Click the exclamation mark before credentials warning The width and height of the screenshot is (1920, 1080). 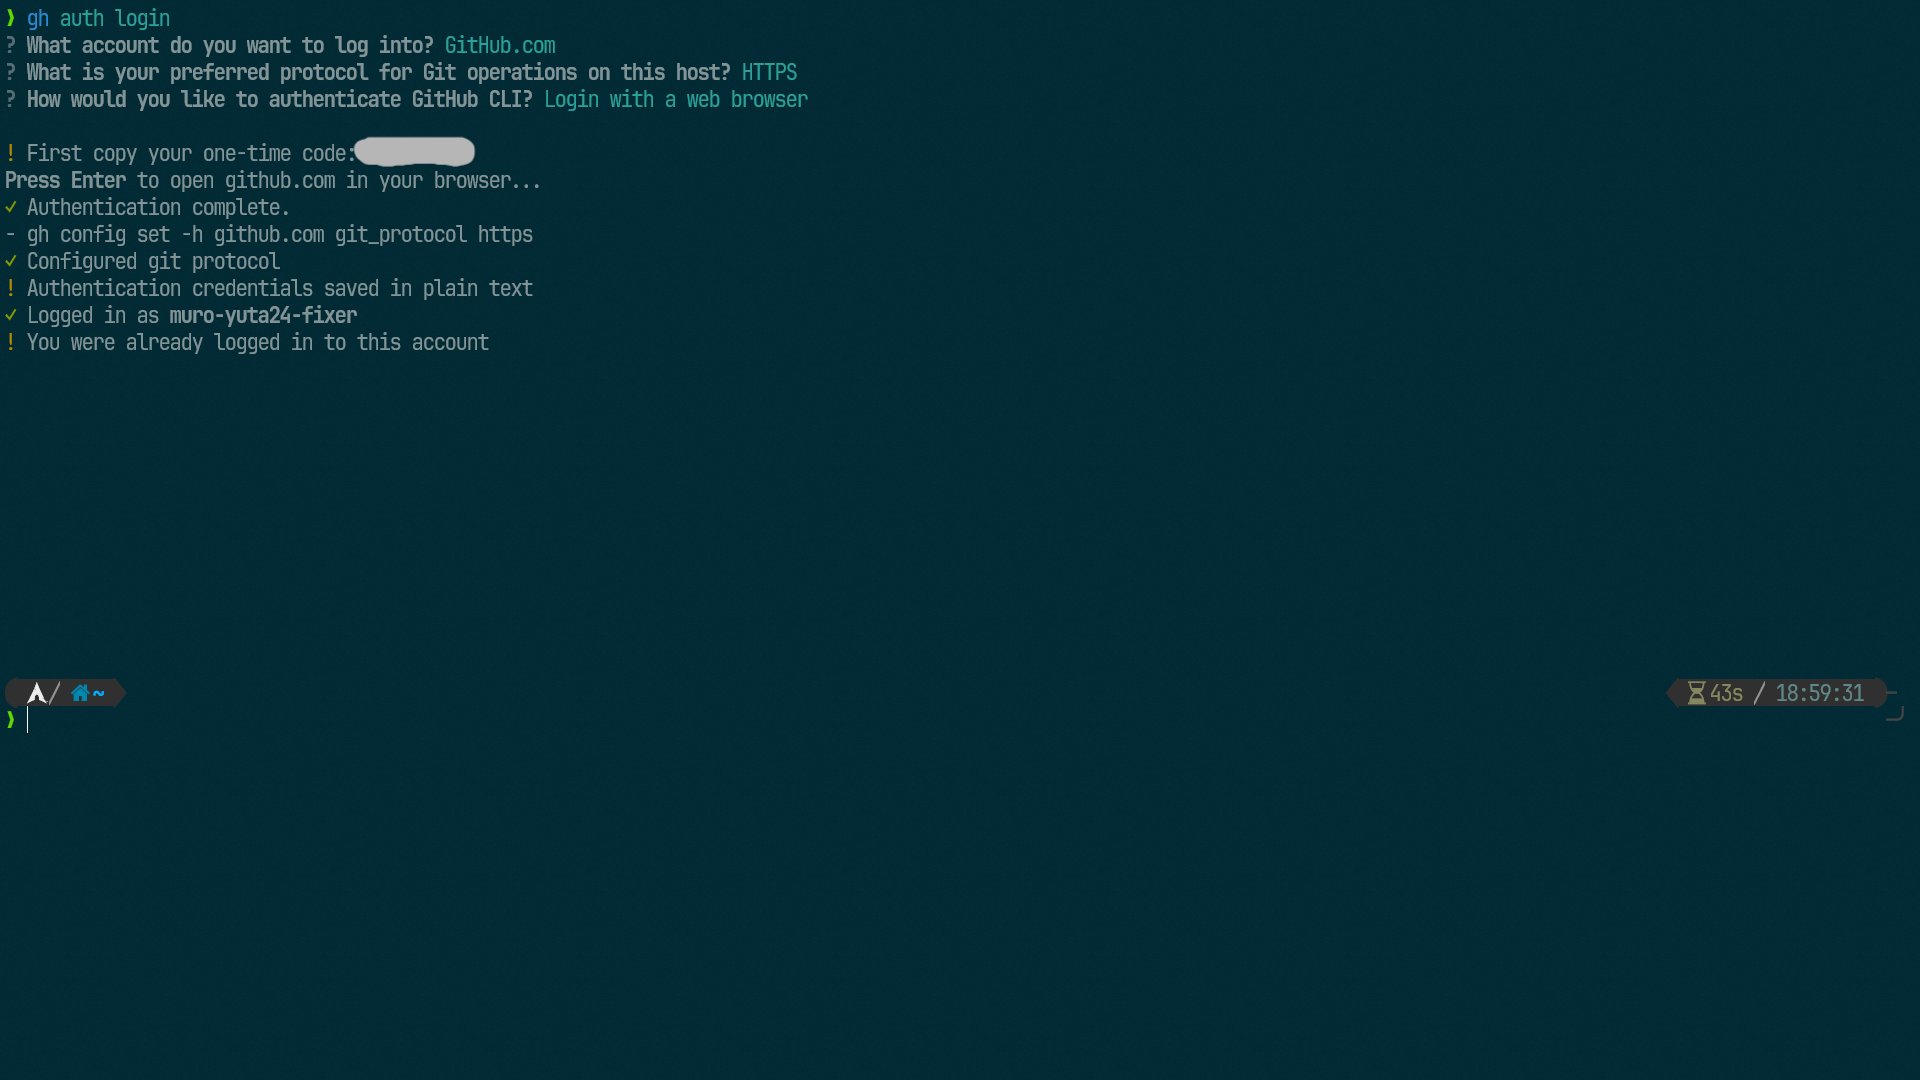(10, 288)
